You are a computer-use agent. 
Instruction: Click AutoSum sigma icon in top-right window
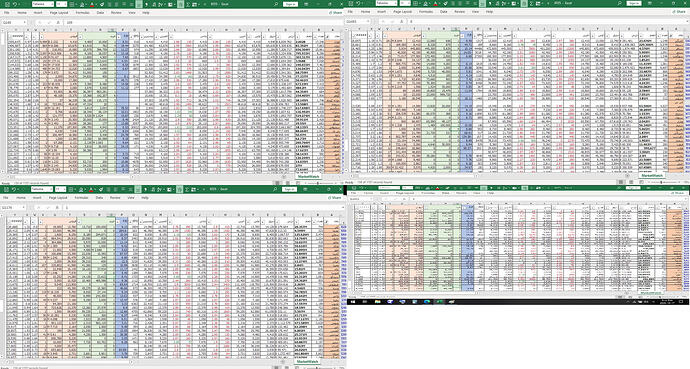point(531,3)
